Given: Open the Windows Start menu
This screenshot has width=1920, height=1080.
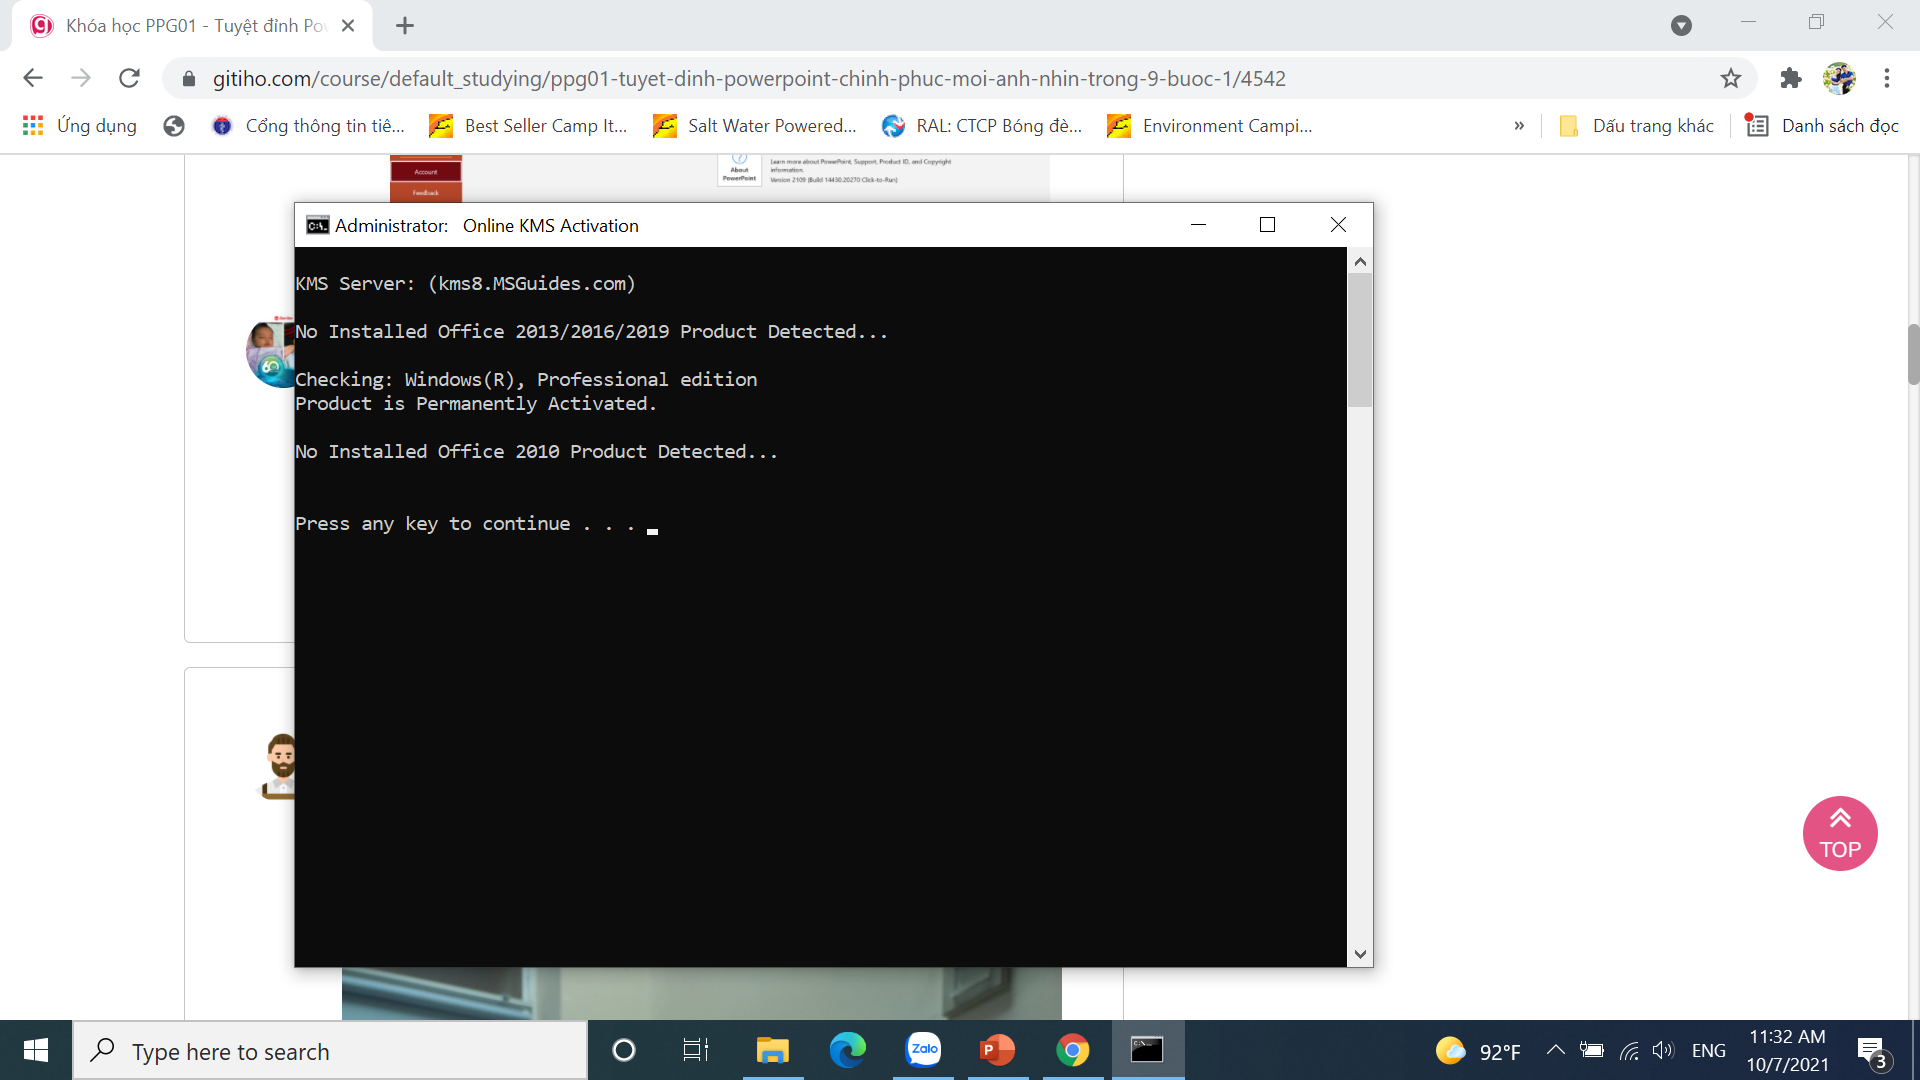Looking at the screenshot, I should click(x=36, y=1050).
